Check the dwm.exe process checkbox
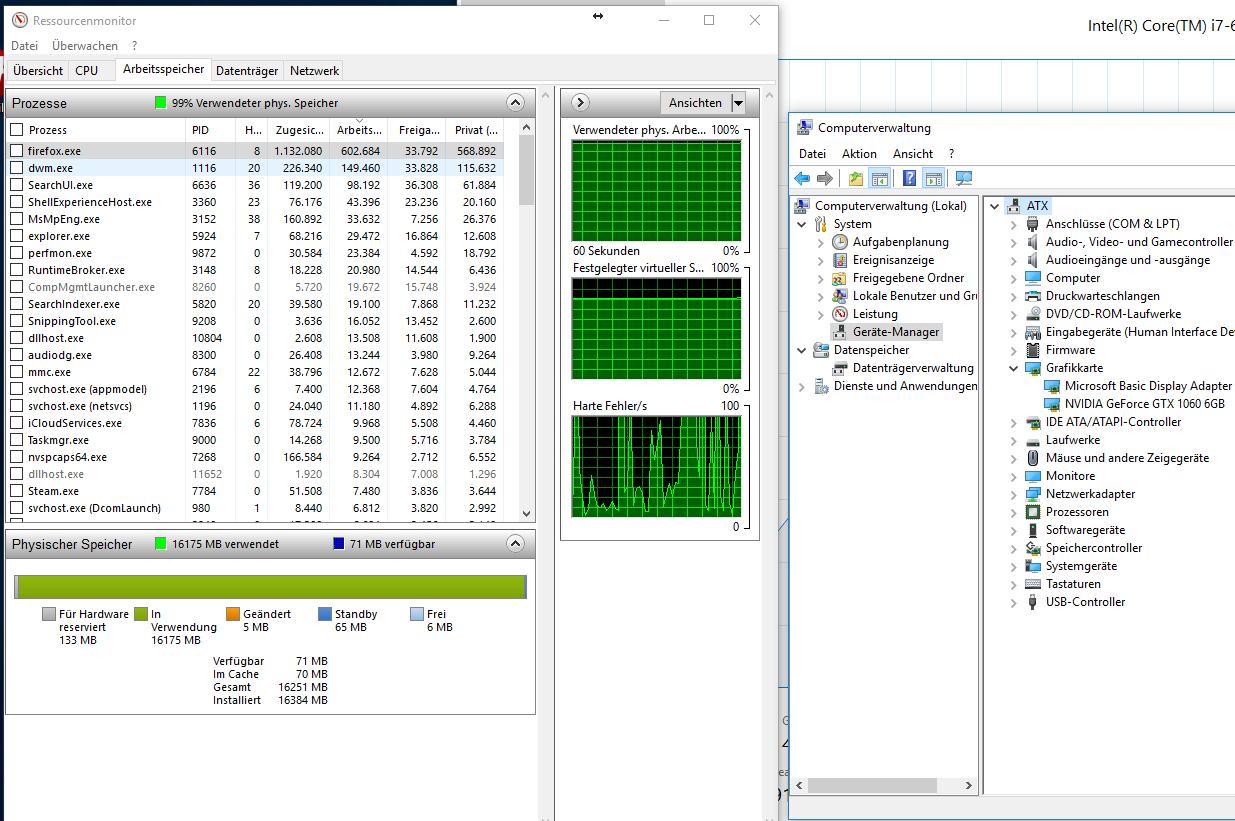The height and width of the screenshot is (821, 1235). pos(16,168)
